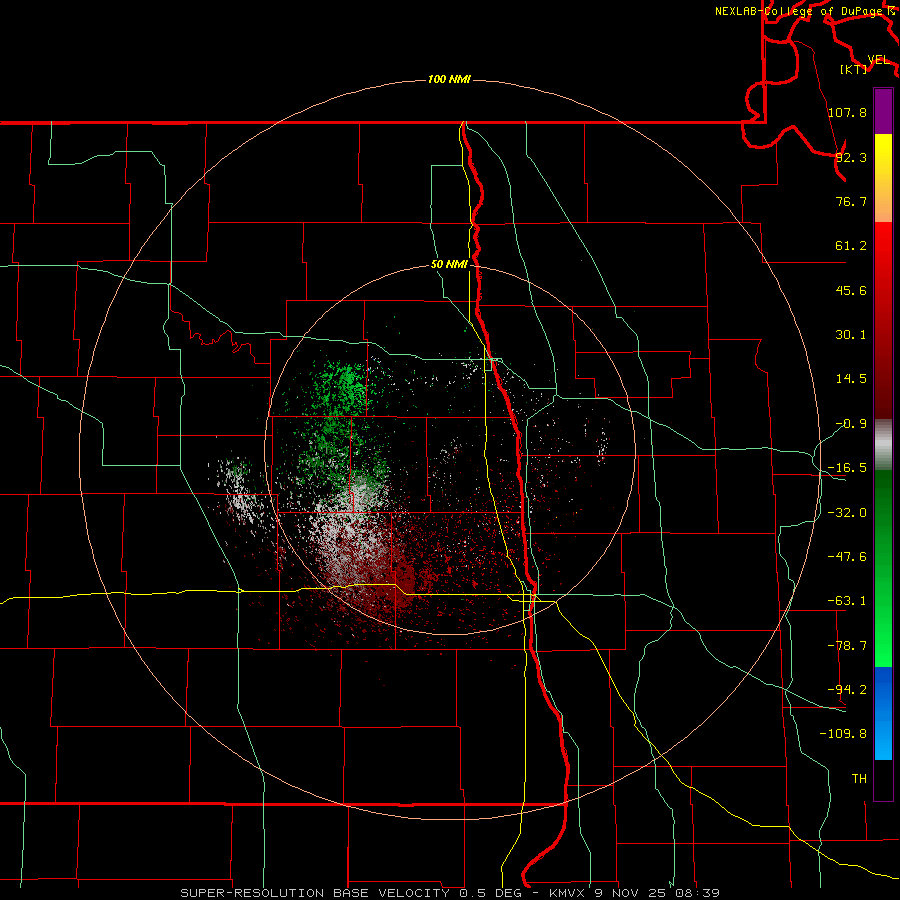Image resolution: width=900 pixels, height=900 pixels.
Task: Click the 45.6 velocity scale value
Action: click(851, 290)
